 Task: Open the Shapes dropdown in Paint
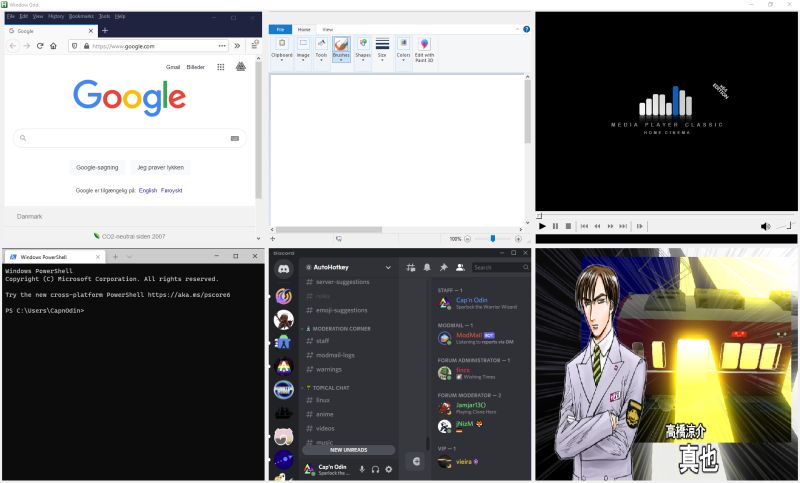tap(363, 50)
